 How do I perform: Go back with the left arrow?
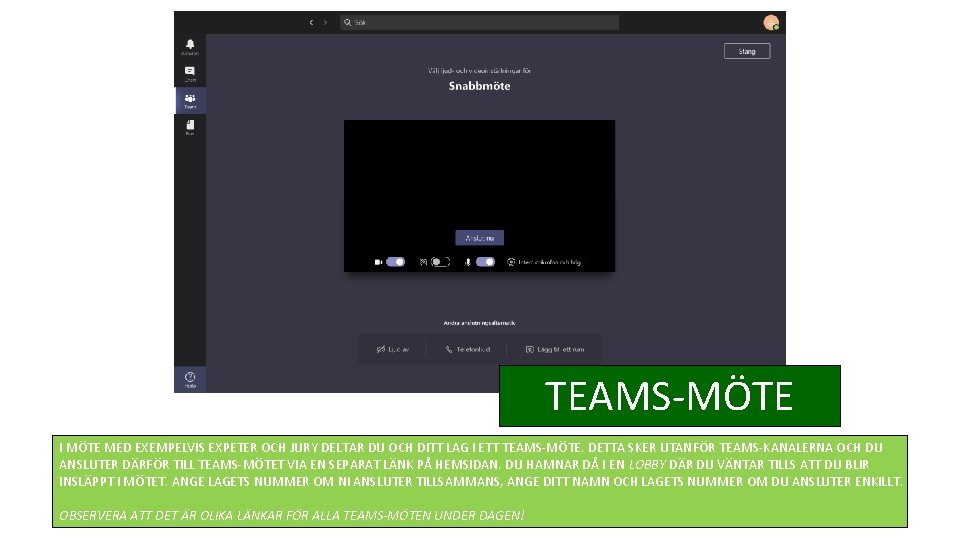pos(311,23)
